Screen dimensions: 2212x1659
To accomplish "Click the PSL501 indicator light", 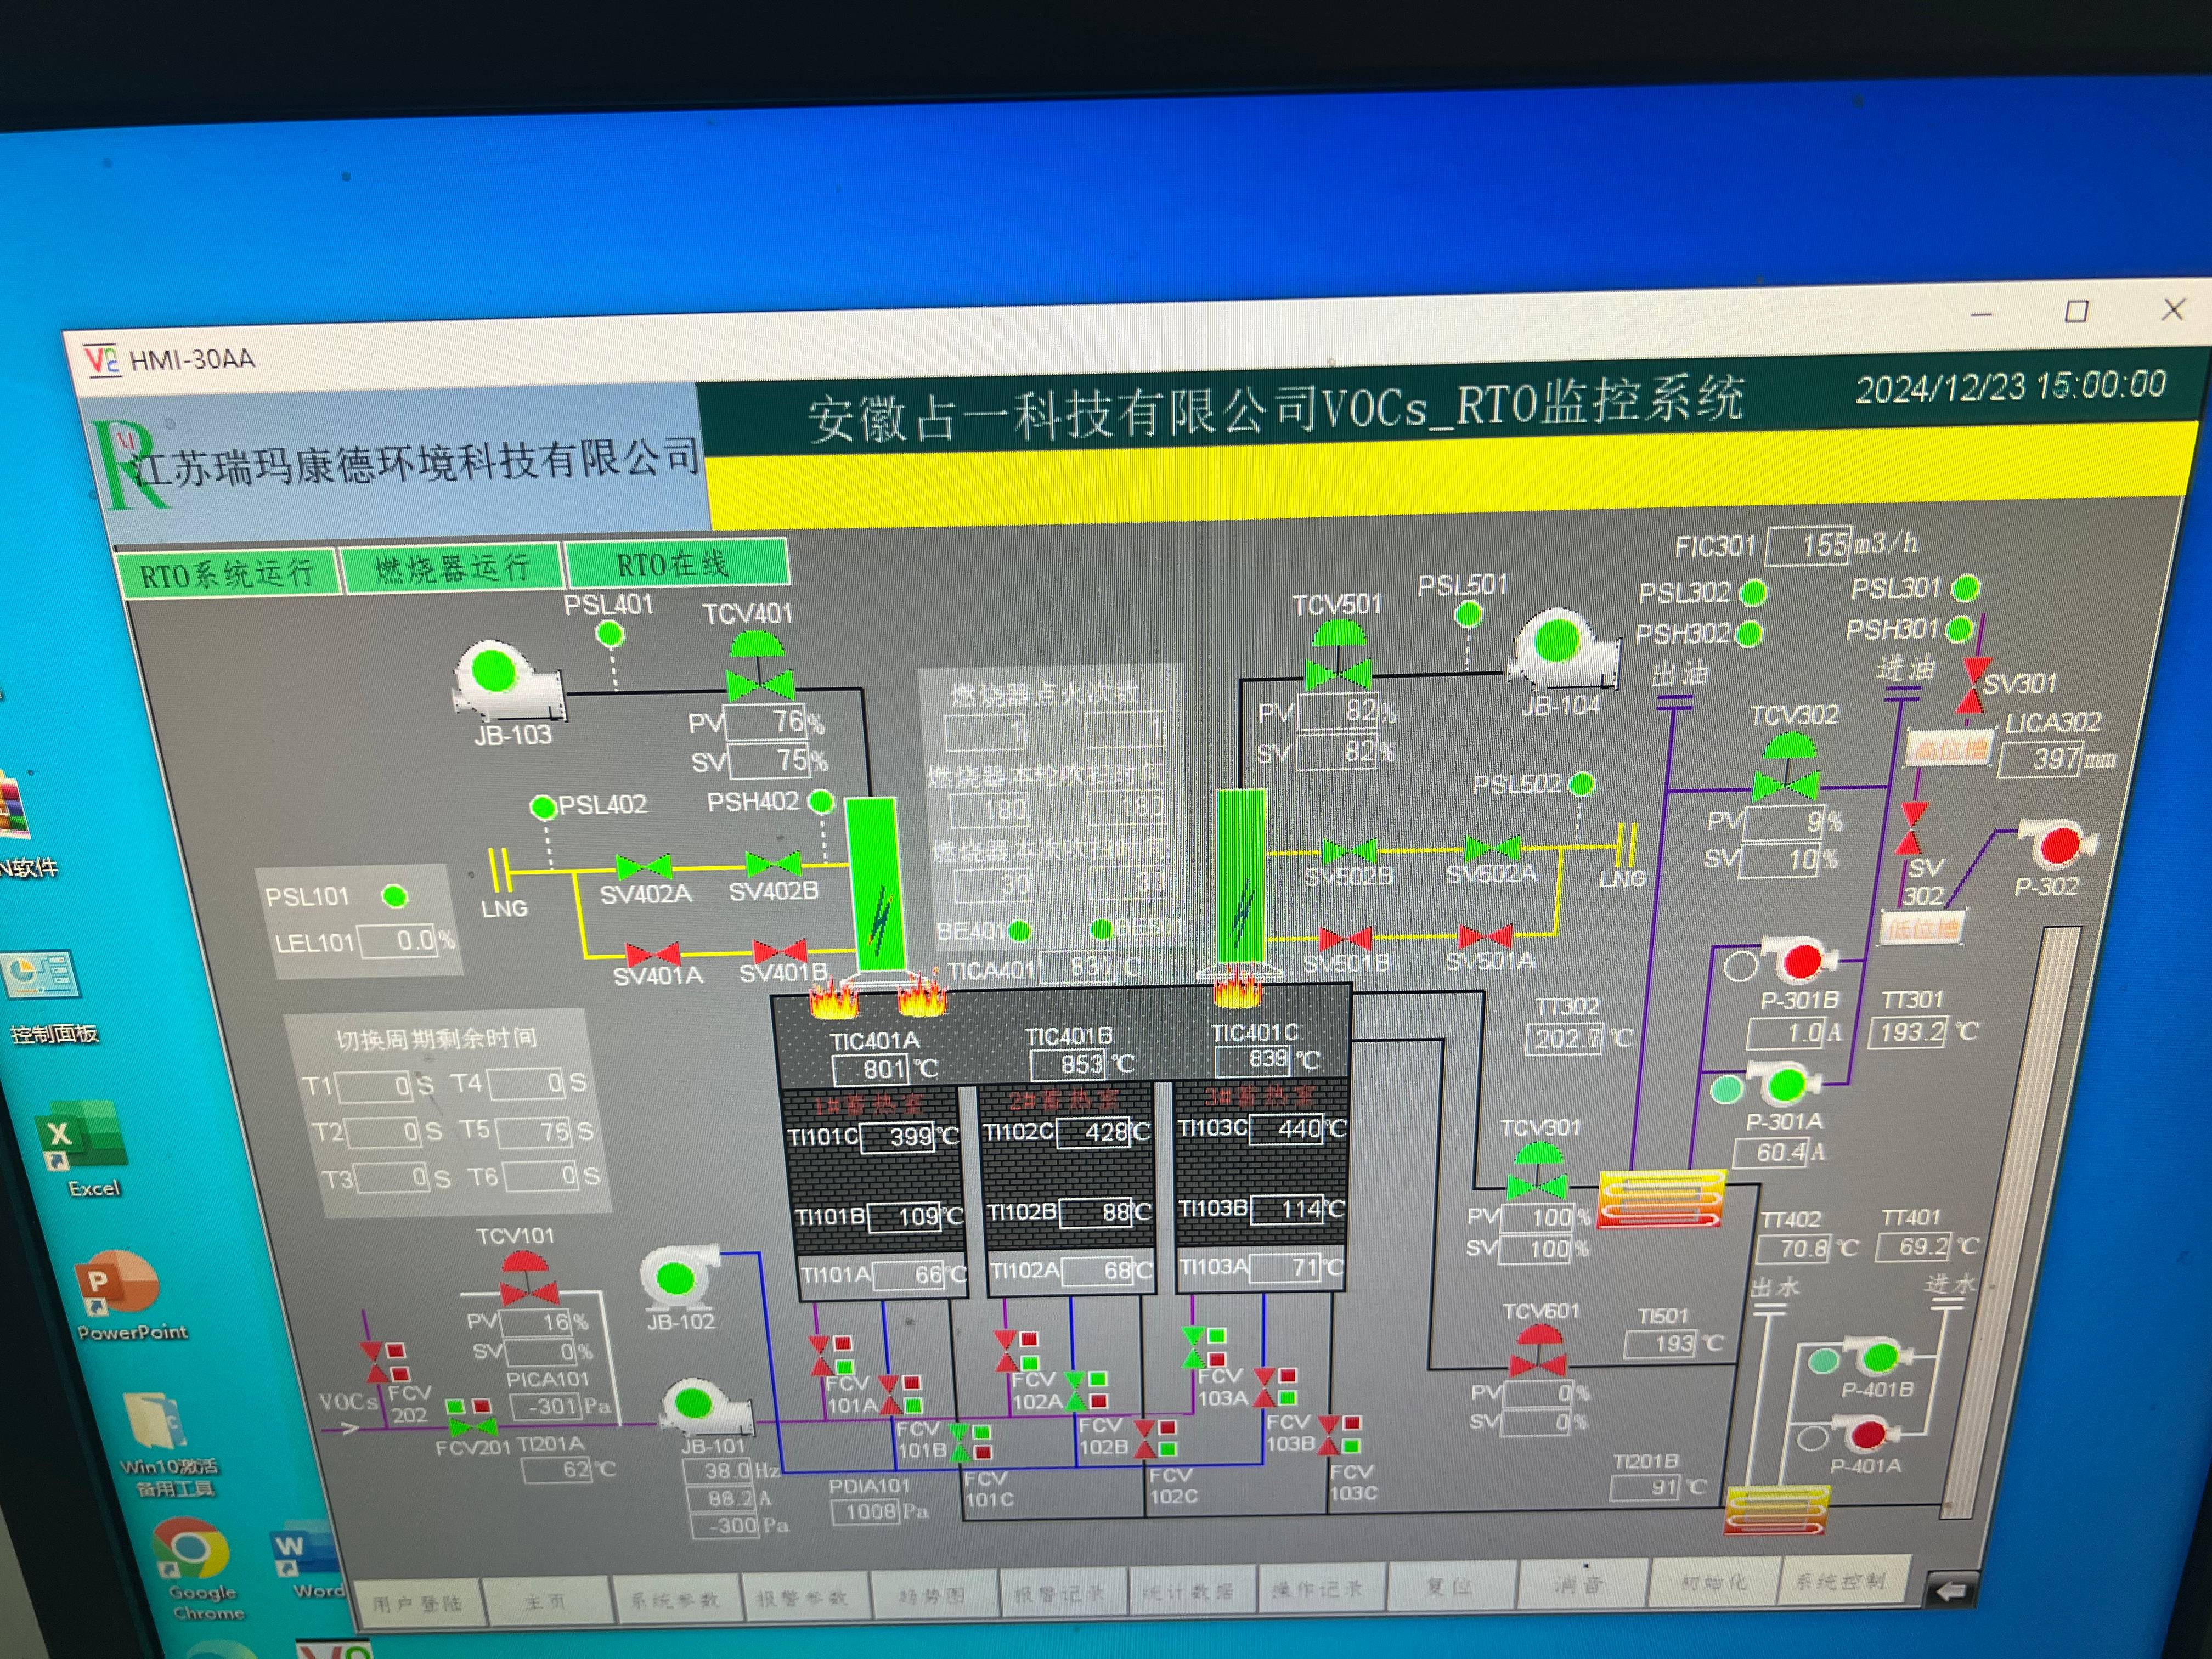I will 1468,614.
